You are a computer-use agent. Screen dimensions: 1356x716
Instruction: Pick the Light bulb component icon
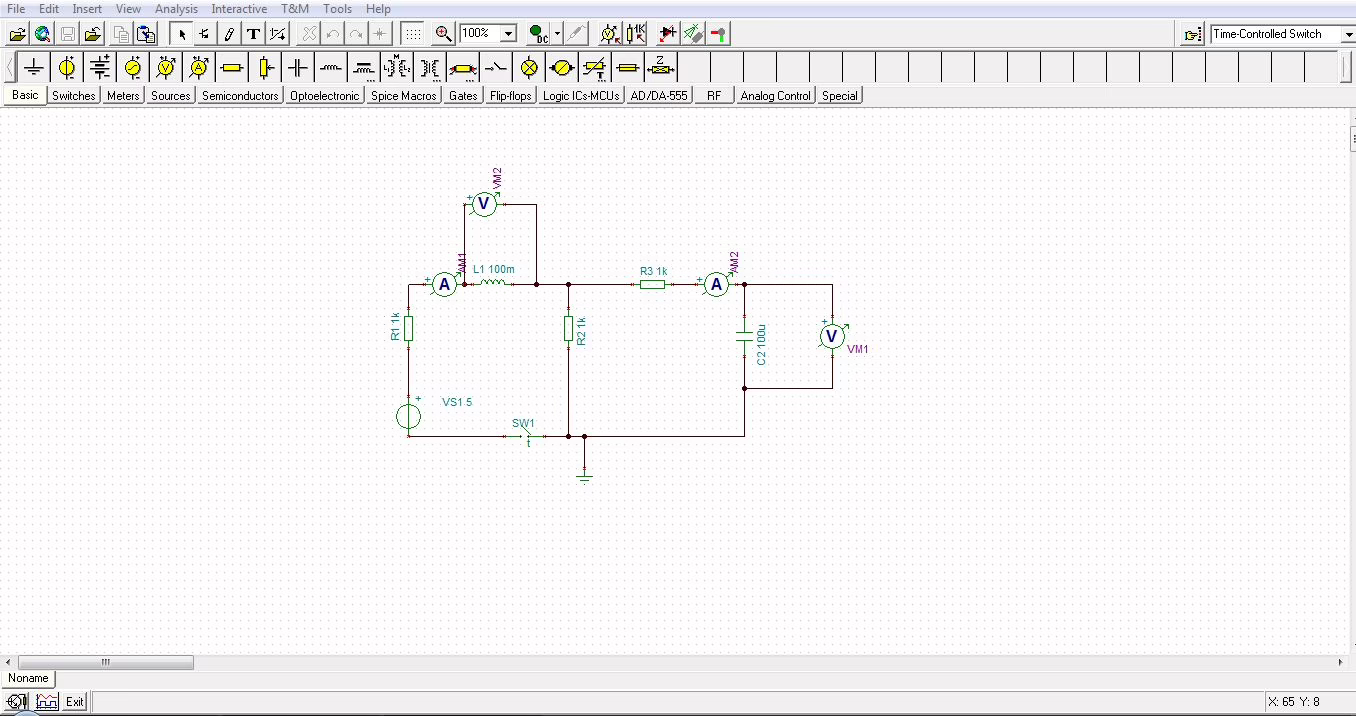pos(529,68)
